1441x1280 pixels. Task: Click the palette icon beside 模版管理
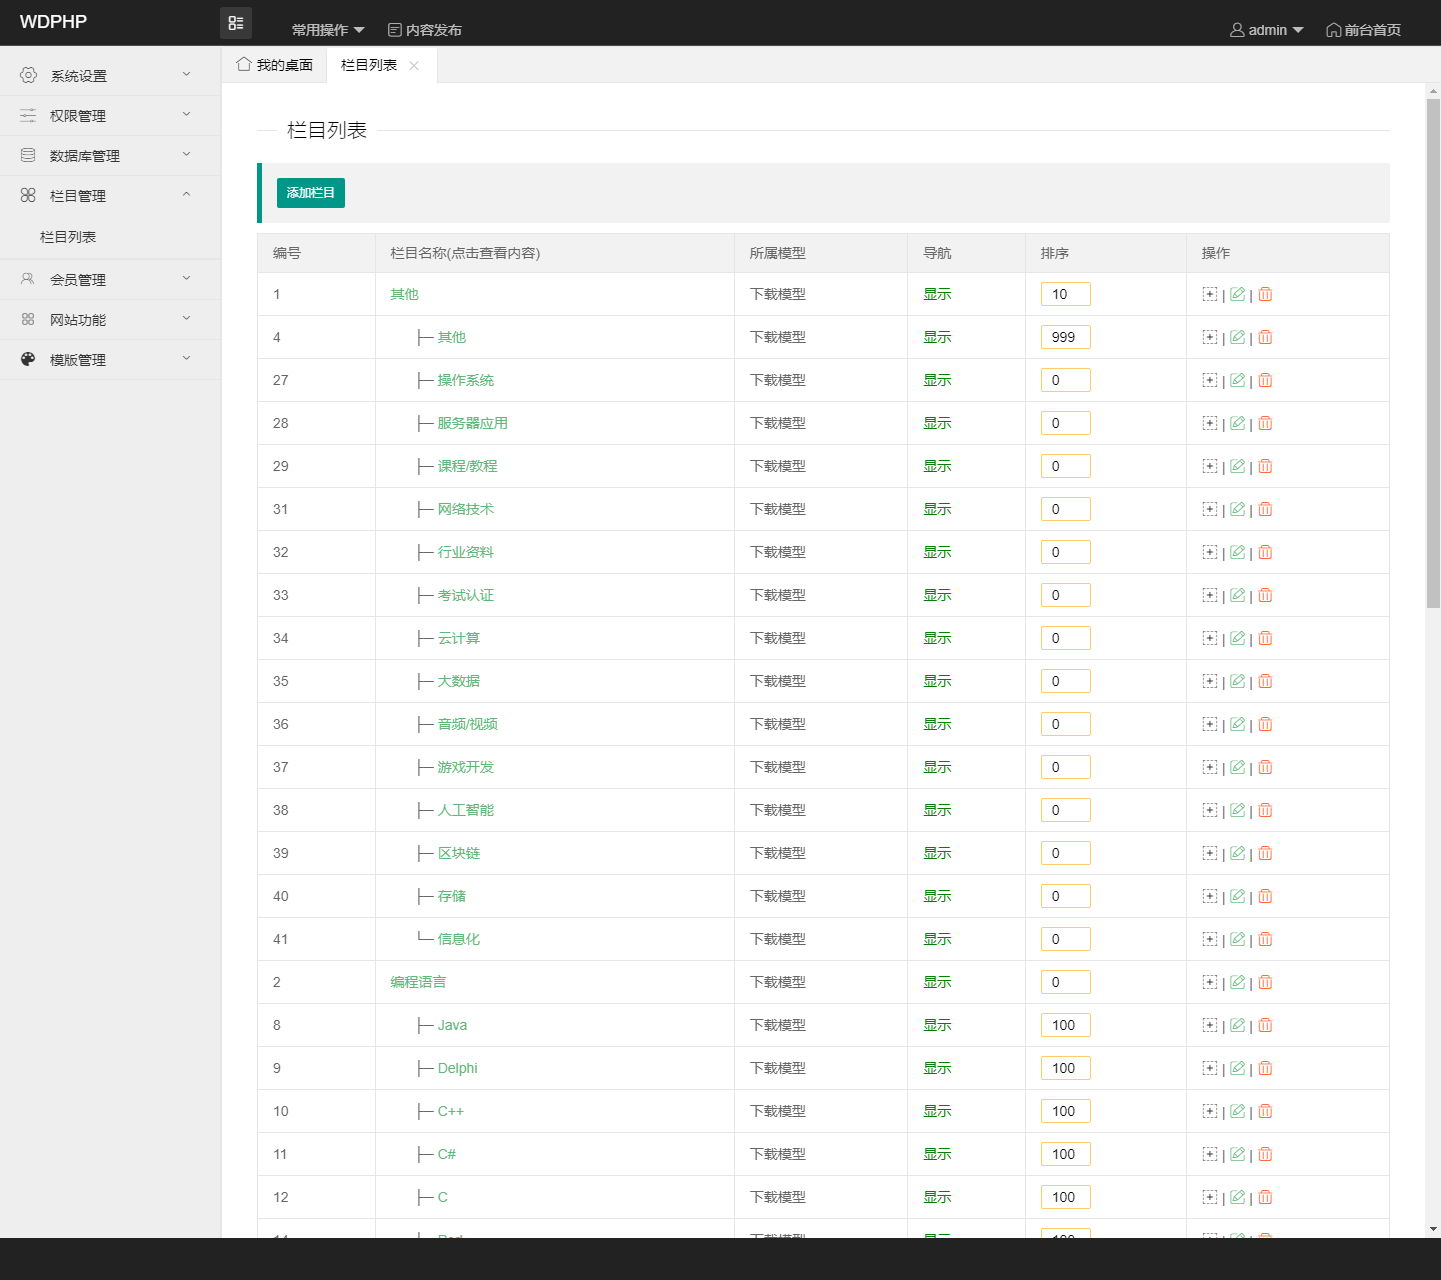coord(28,359)
